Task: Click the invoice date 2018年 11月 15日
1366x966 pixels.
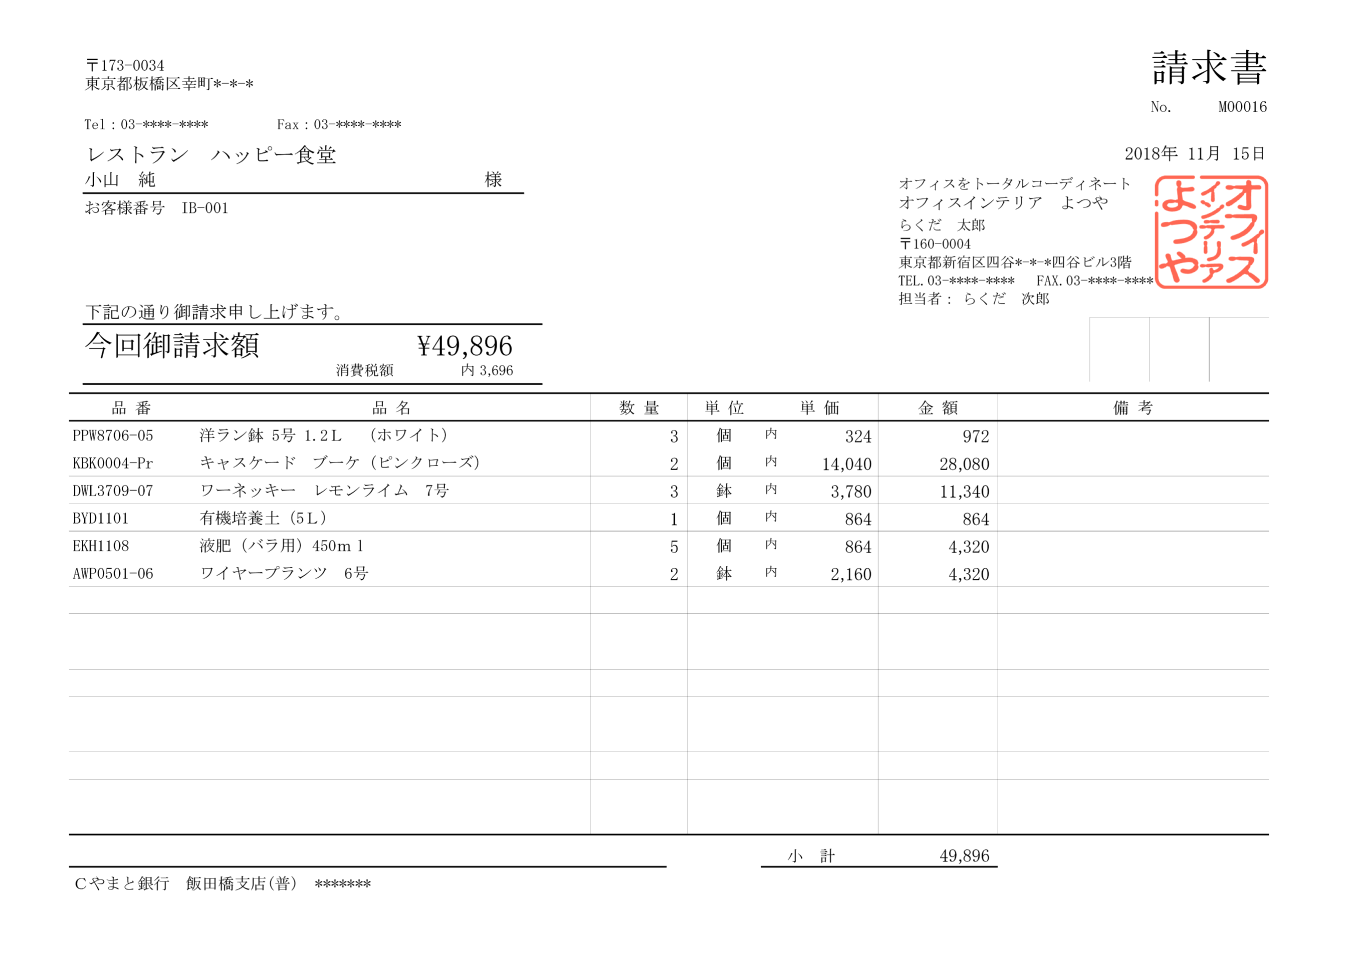Action: pos(1196,154)
